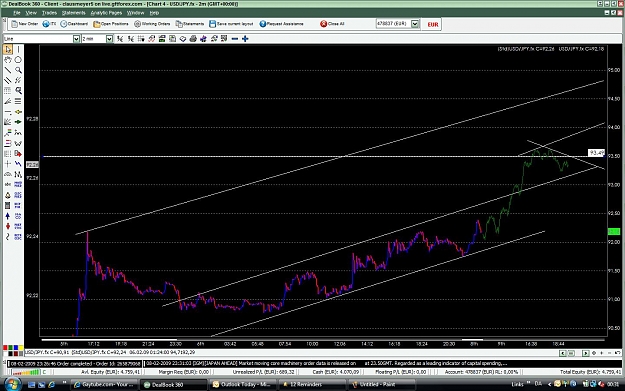
Task: Click the Unrealized P/L (EUR) status value
Action: tap(263, 372)
